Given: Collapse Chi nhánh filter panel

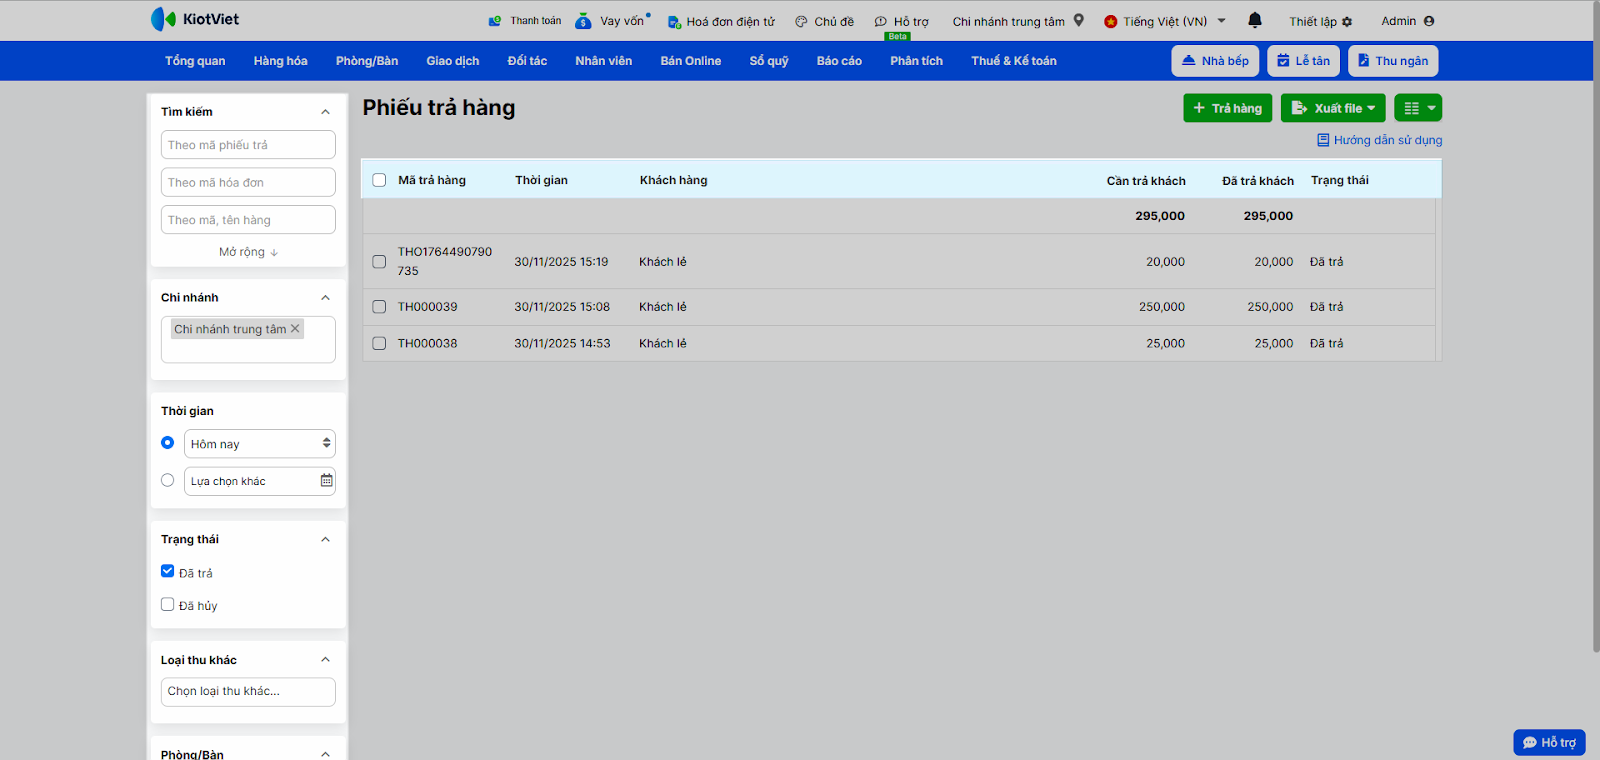Looking at the screenshot, I should [325, 298].
